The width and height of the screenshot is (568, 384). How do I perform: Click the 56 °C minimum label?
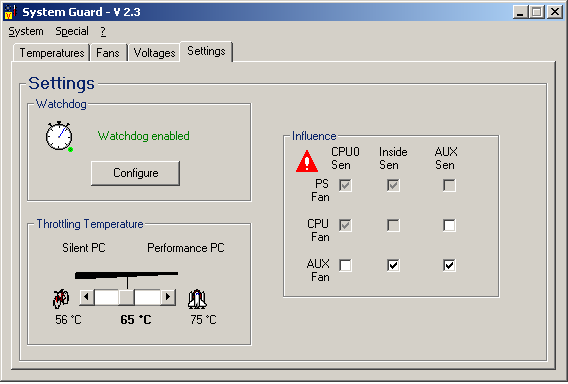68,320
